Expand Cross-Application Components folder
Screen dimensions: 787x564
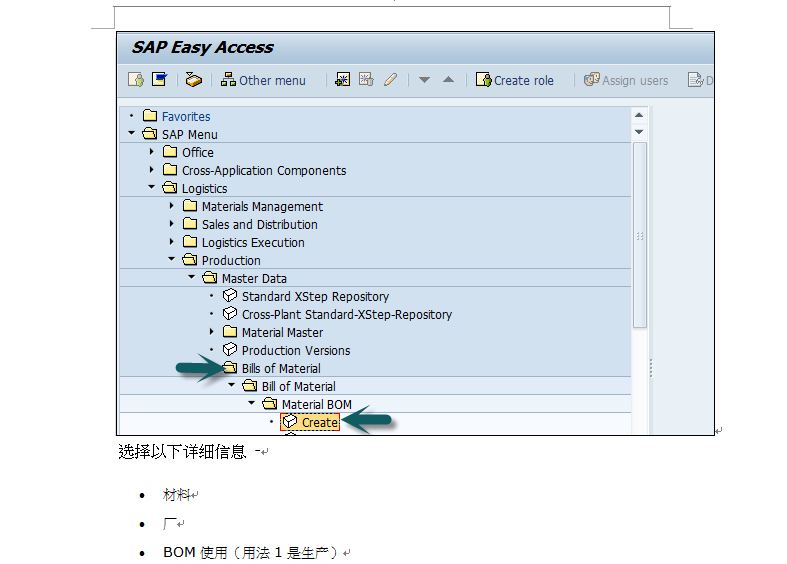152,170
